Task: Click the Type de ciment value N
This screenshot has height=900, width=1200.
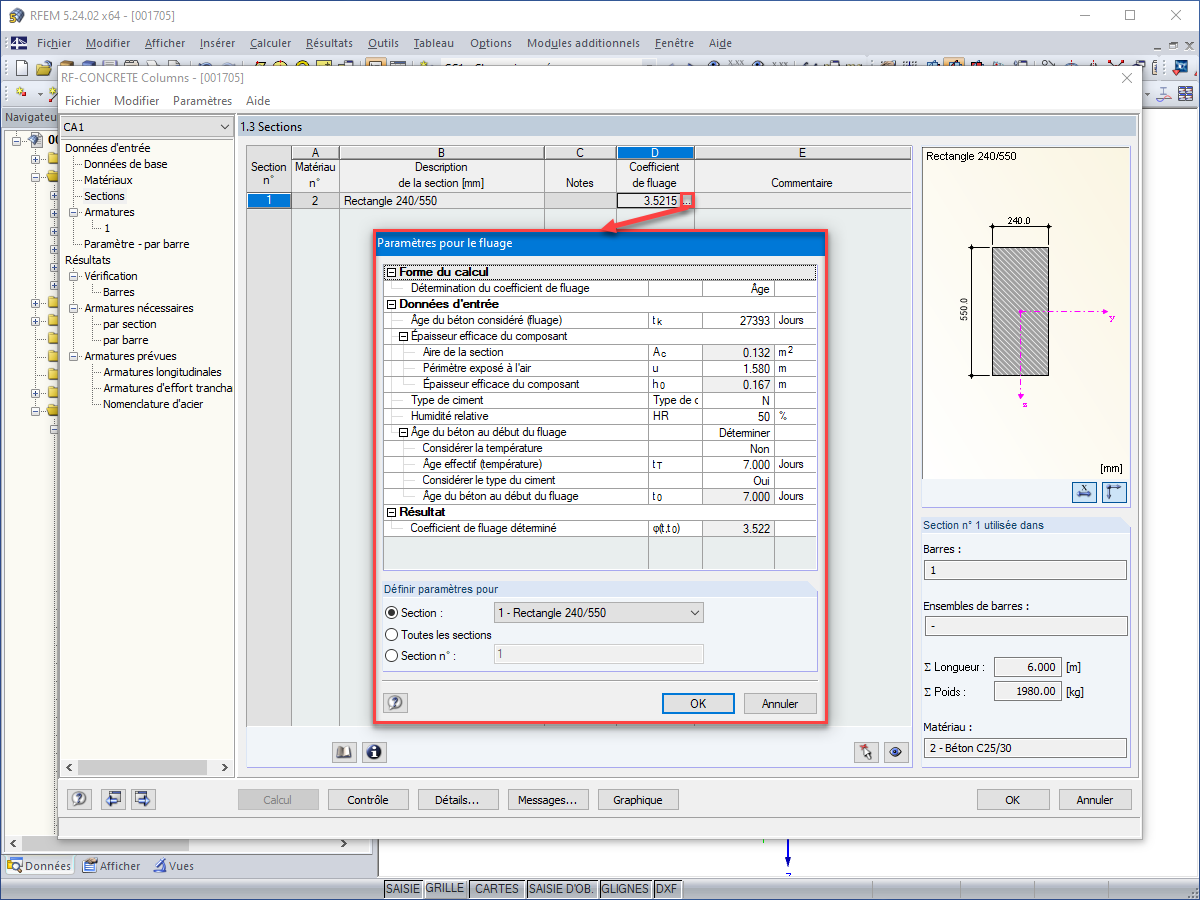Action: pos(738,400)
